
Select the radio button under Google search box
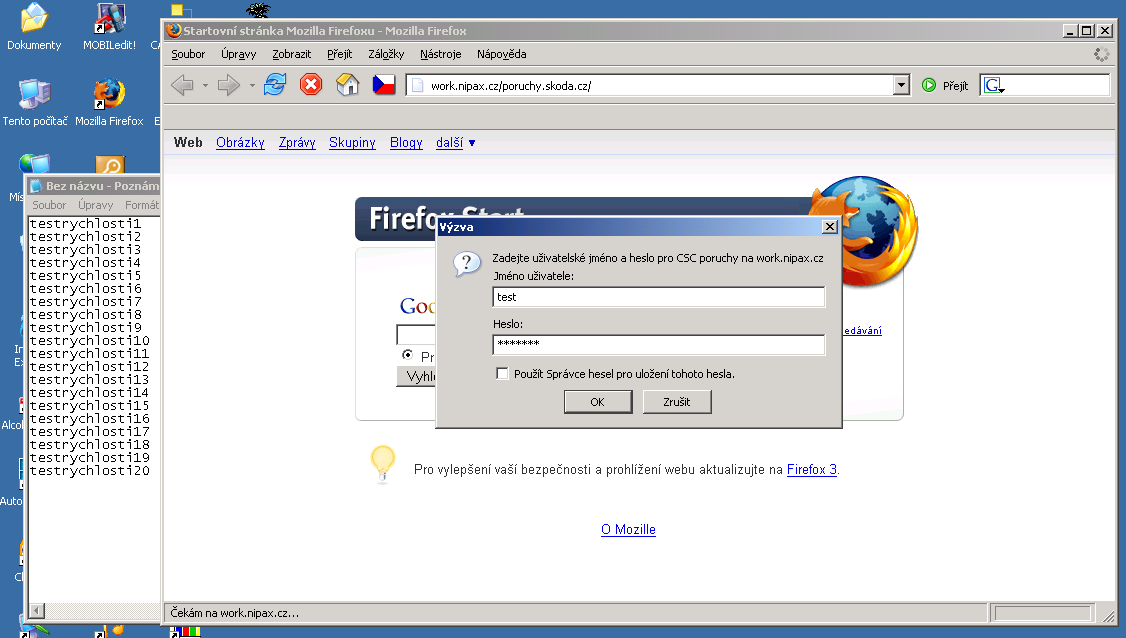click(x=407, y=354)
